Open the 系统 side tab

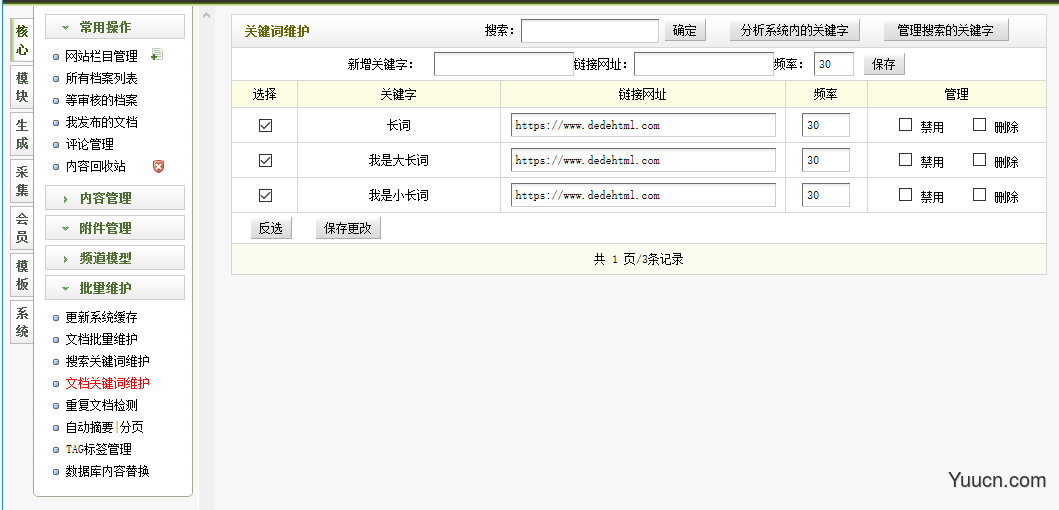point(22,322)
